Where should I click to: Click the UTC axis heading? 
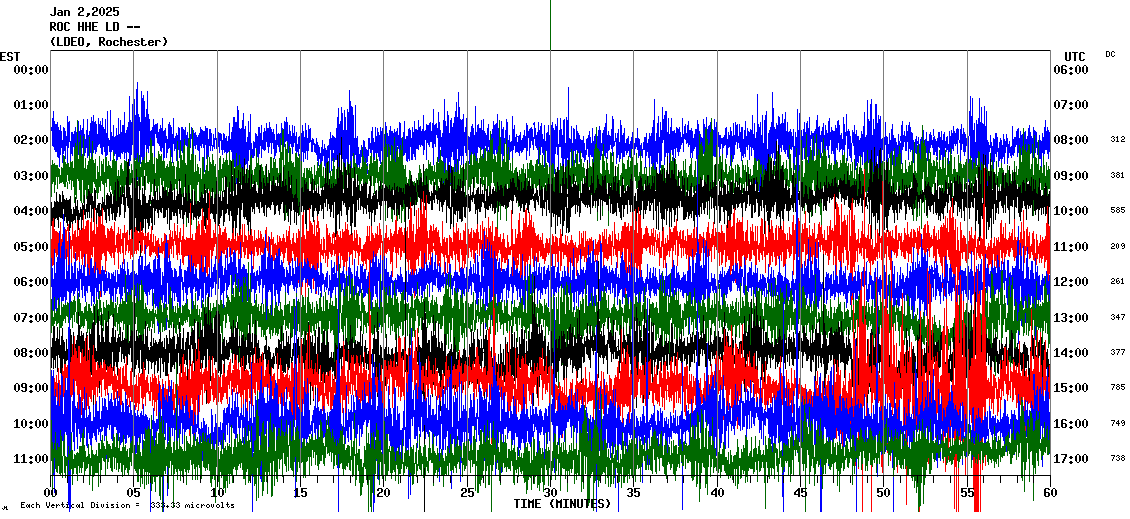pyautogui.click(x=1074, y=56)
